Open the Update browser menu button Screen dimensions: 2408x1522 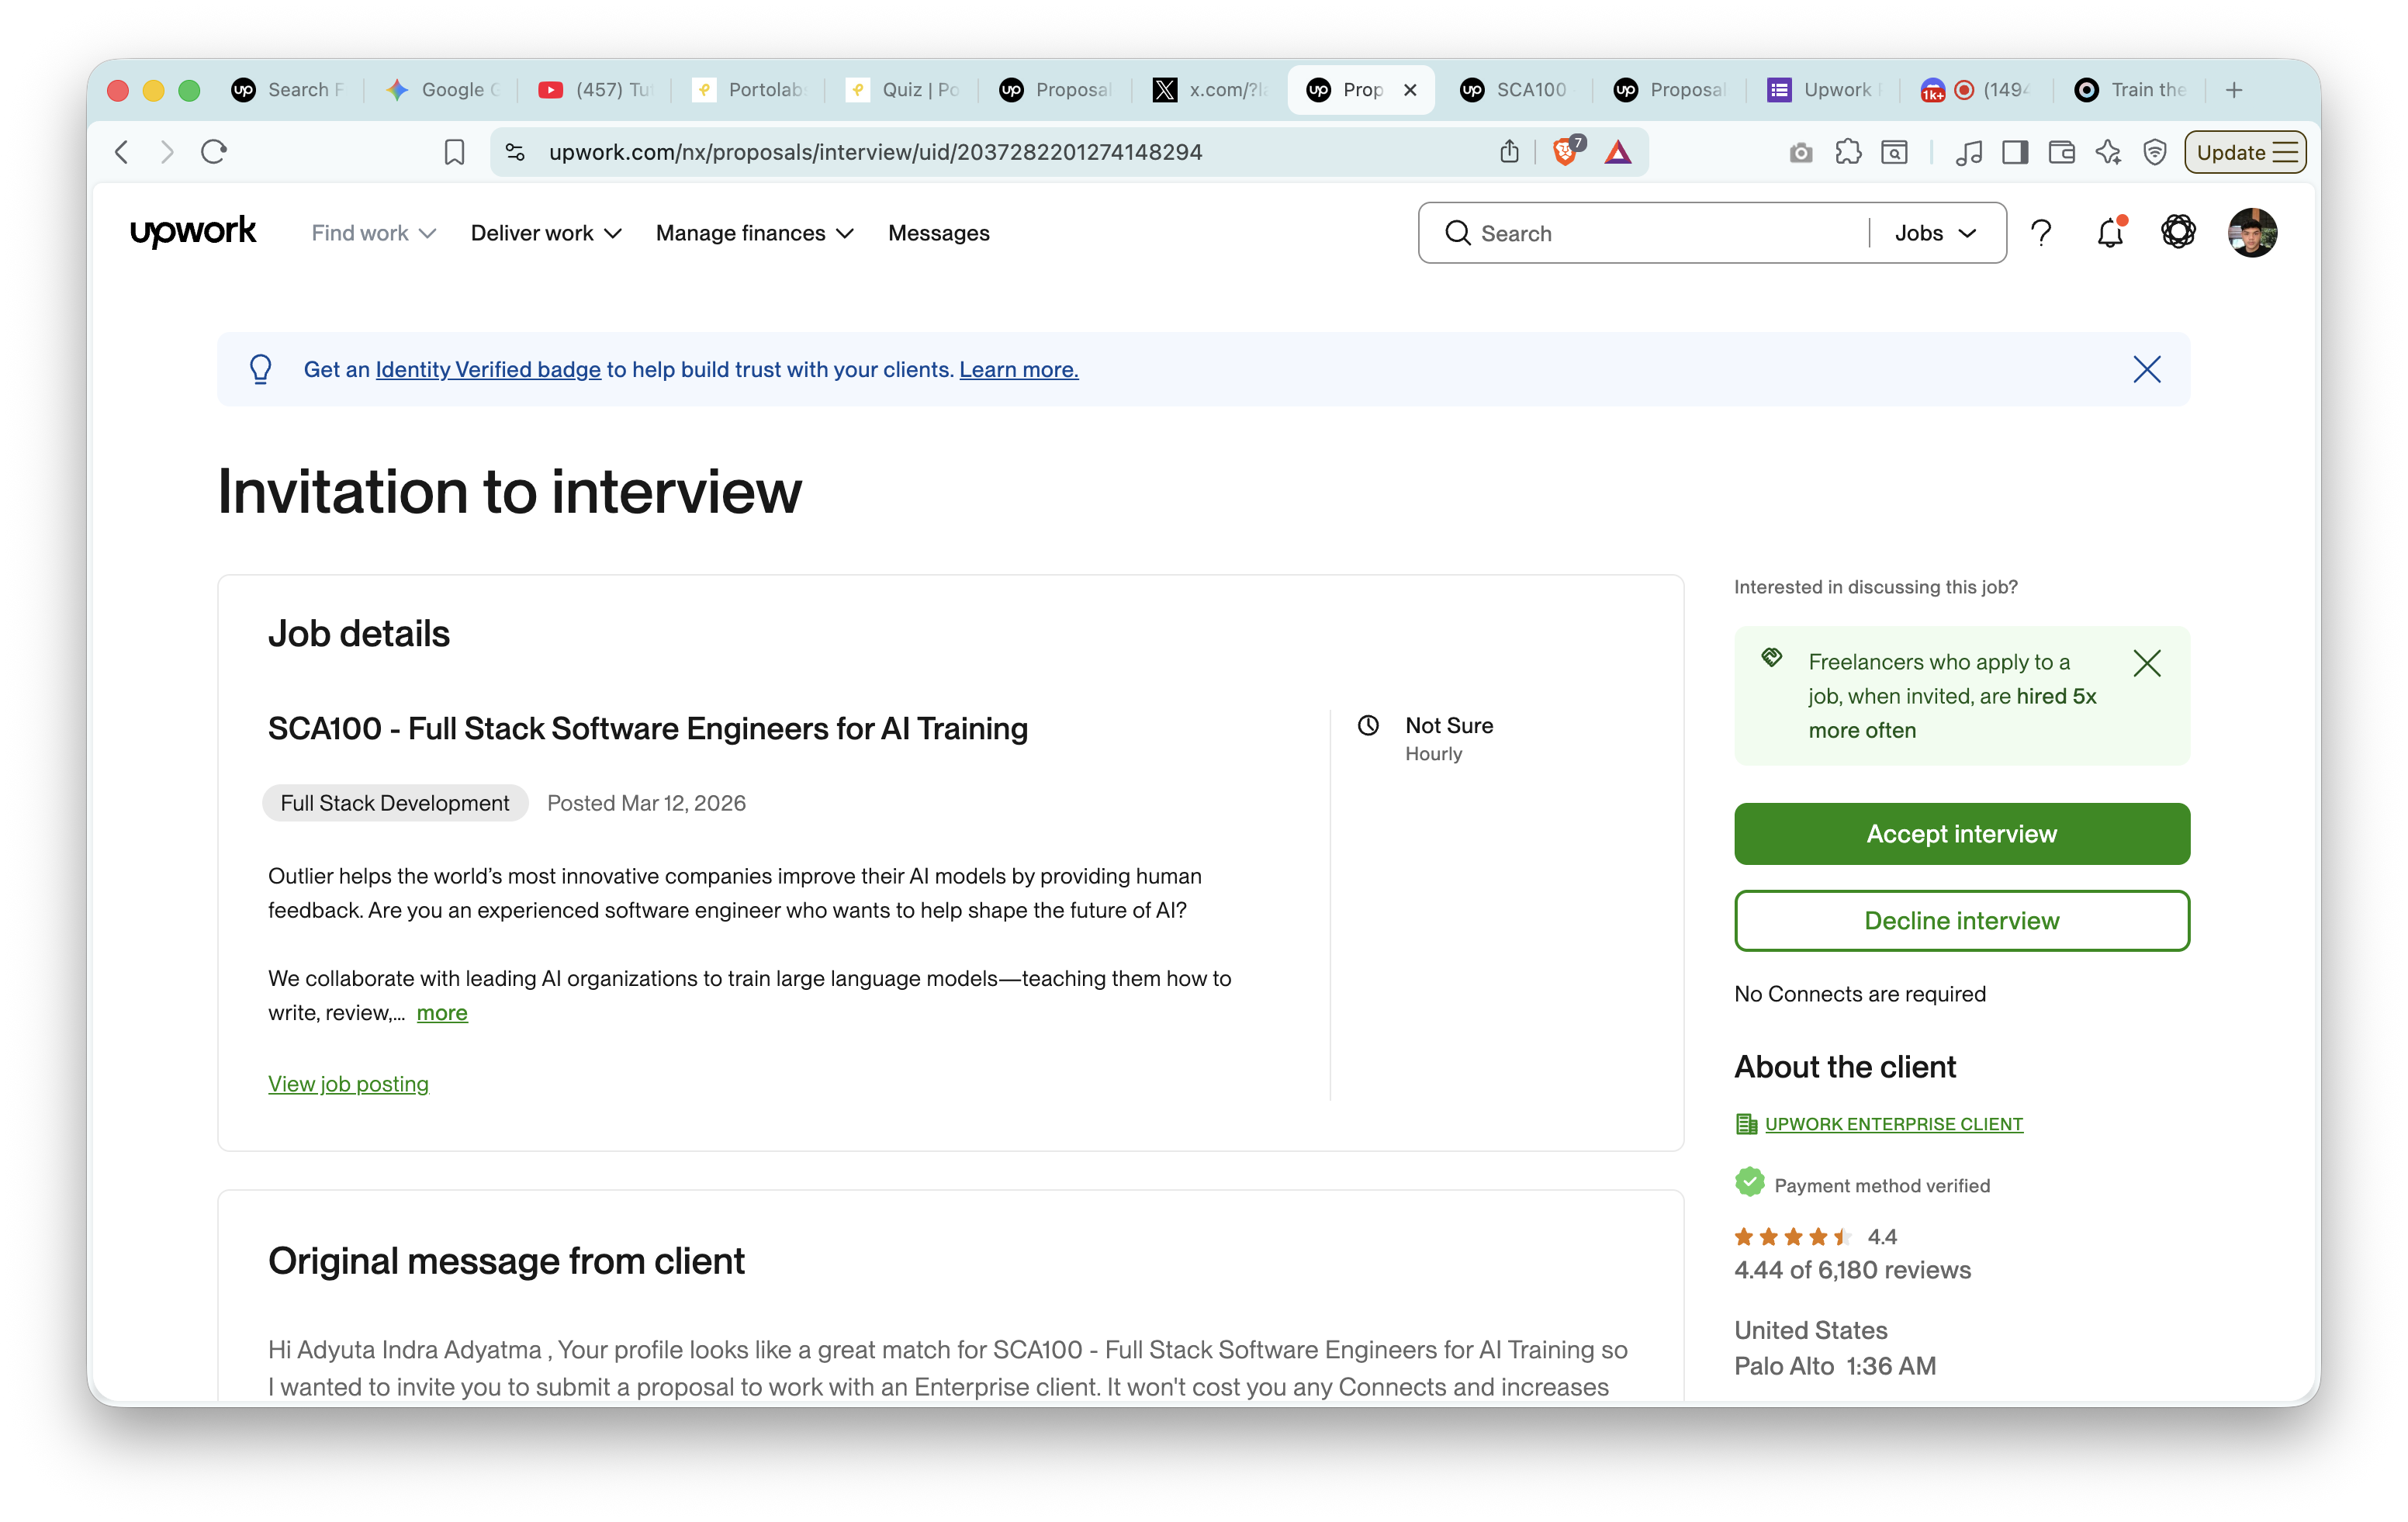point(2245,152)
